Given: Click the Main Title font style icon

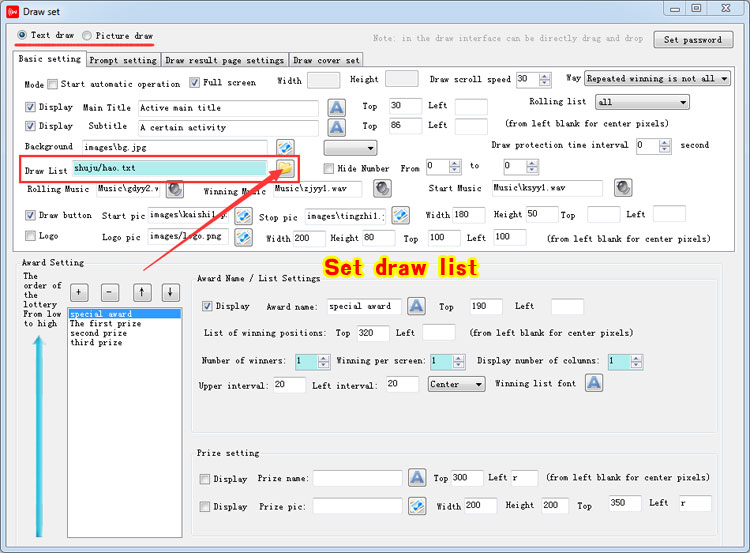Looking at the screenshot, I should (x=337, y=107).
